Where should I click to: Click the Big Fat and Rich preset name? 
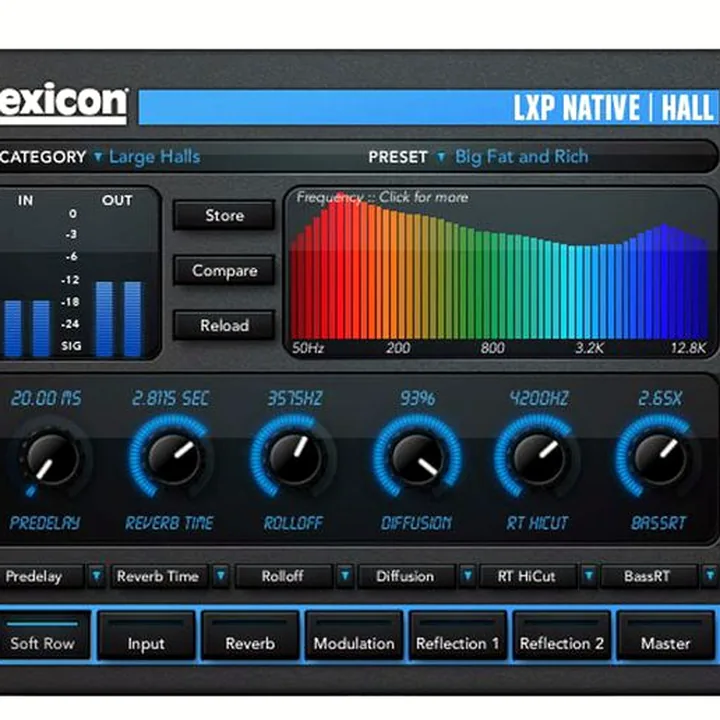tap(522, 157)
